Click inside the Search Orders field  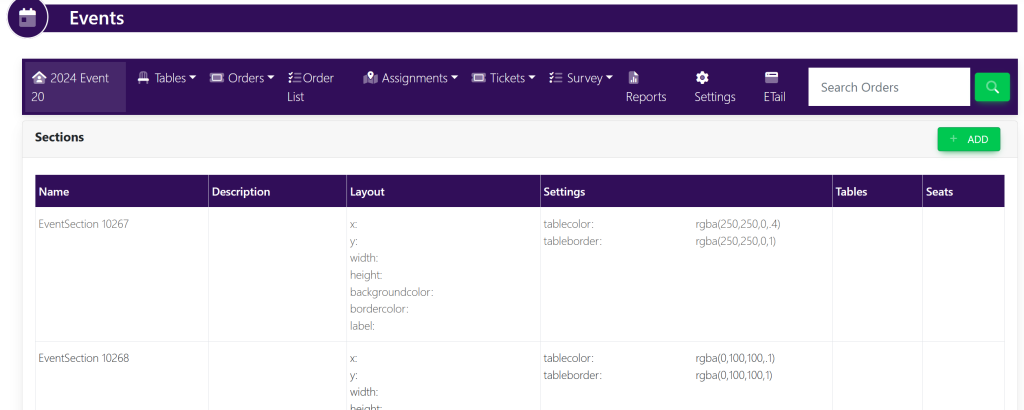(888, 87)
